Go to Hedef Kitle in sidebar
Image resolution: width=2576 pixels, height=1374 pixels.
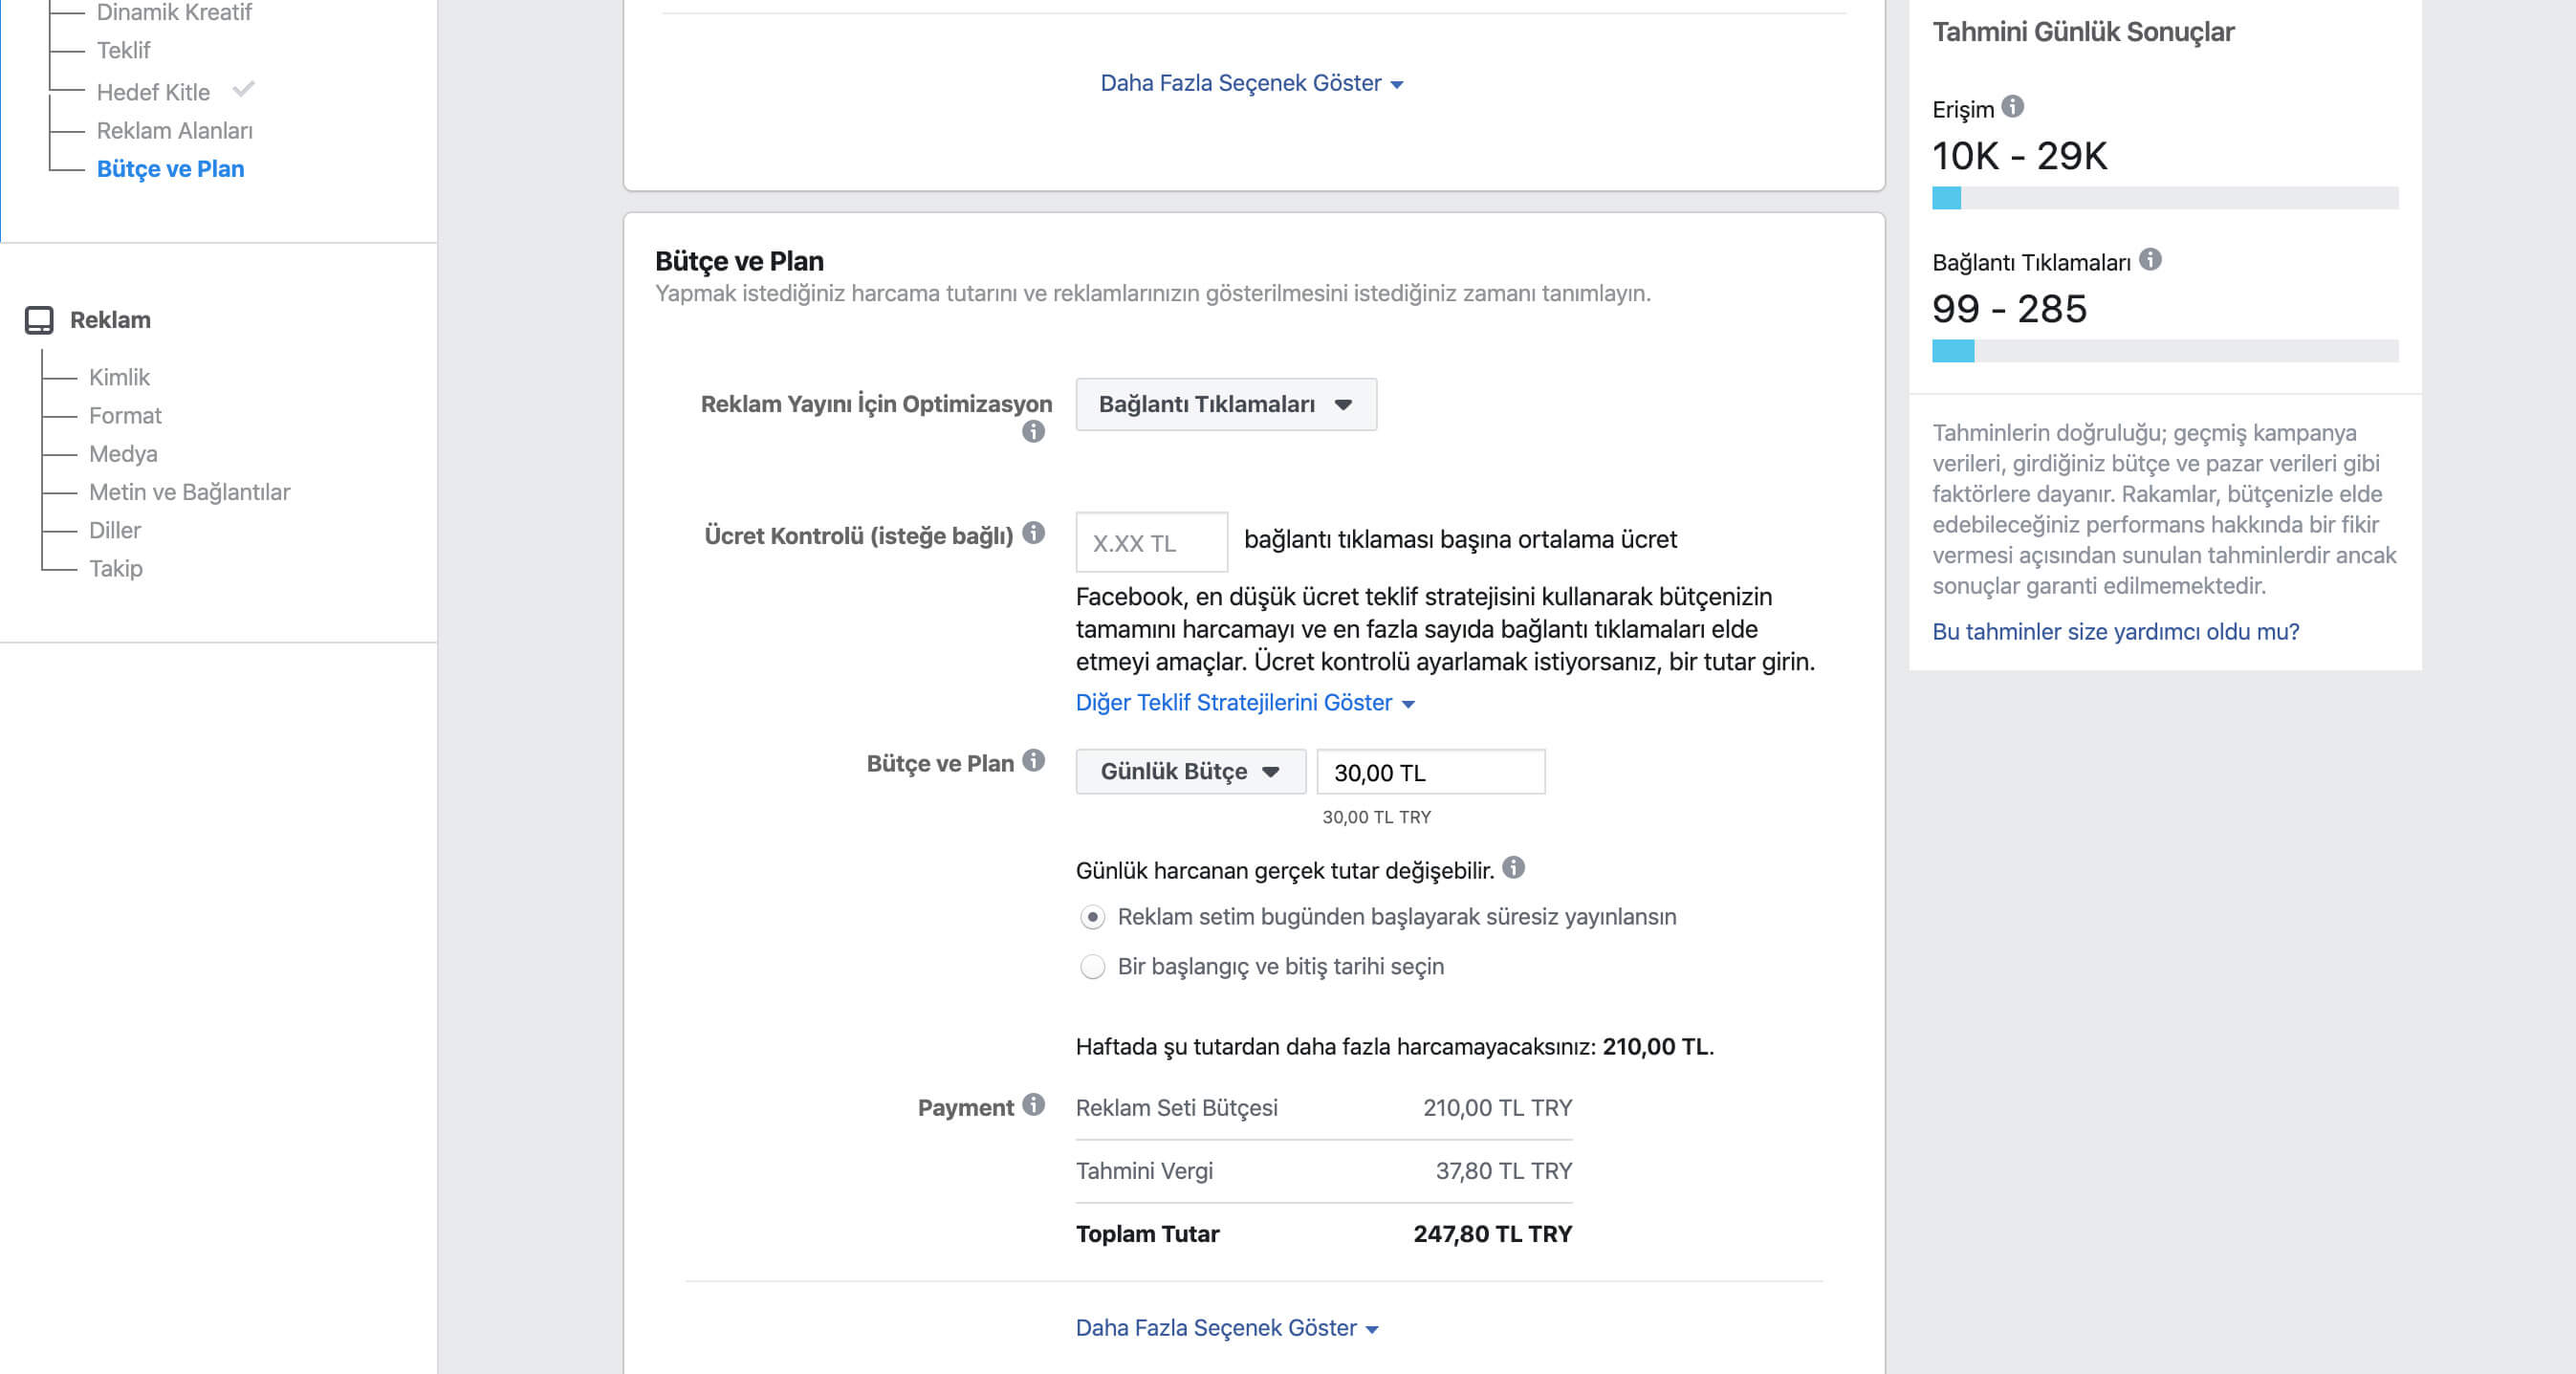tap(153, 92)
